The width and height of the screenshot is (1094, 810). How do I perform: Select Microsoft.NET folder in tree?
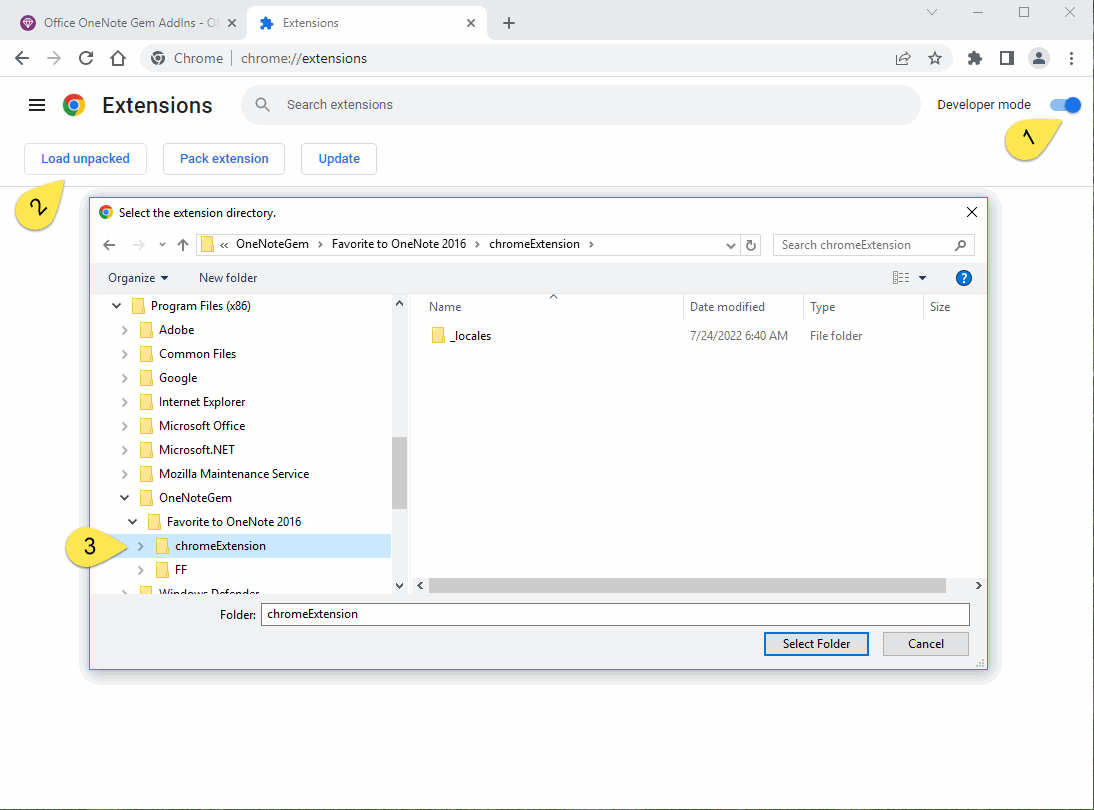point(197,450)
